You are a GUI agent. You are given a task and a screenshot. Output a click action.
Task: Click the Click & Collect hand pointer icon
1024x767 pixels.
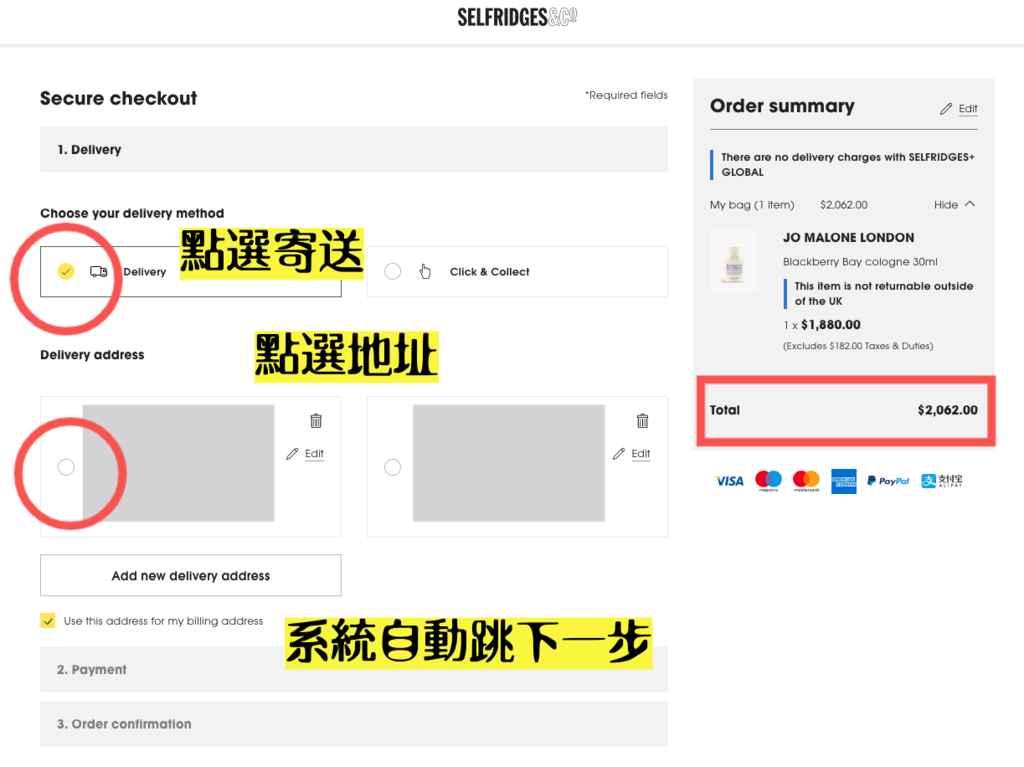pos(425,271)
